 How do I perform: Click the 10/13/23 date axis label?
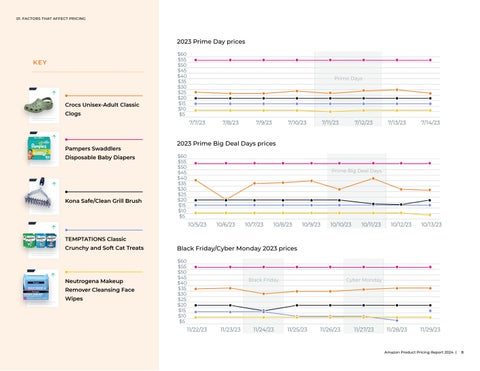pos(431,225)
